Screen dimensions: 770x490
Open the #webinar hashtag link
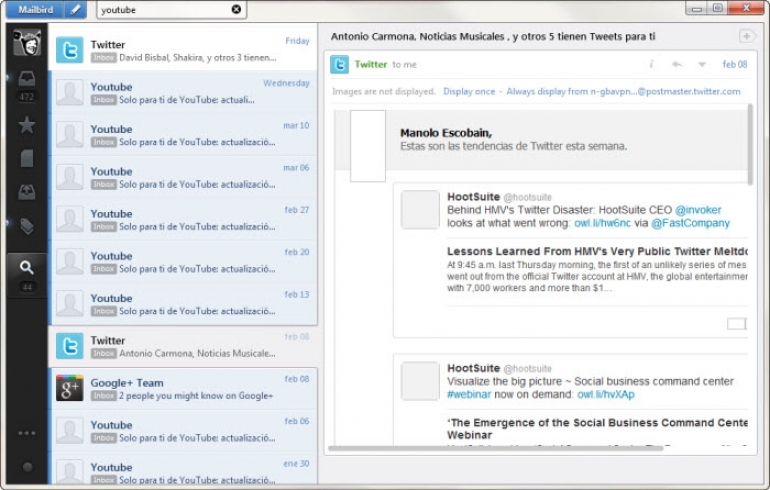pos(469,394)
